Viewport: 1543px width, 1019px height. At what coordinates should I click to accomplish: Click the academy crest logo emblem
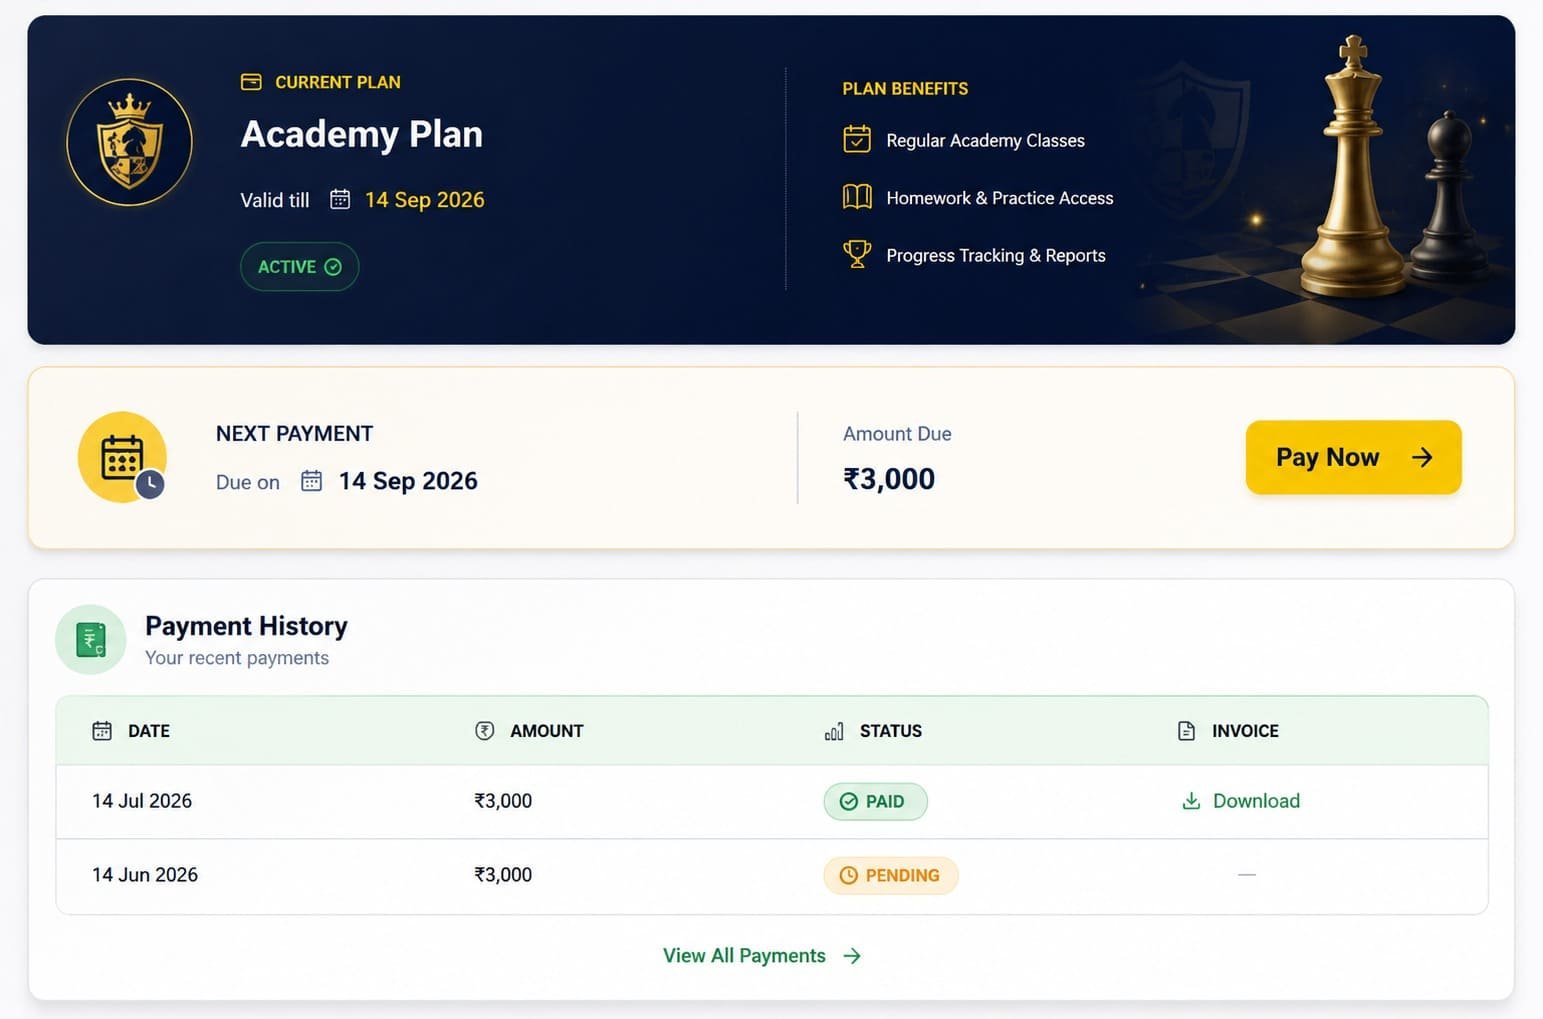[x=129, y=142]
